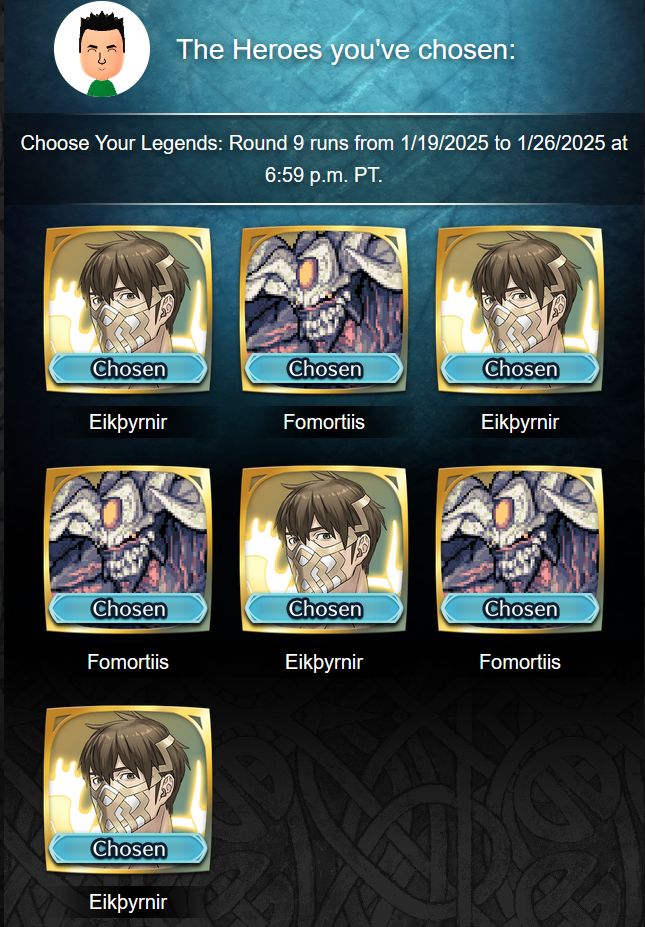The width and height of the screenshot is (645, 927).
Task: Click the Chosen badge on first Fomortiis
Action: (x=324, y=369)
